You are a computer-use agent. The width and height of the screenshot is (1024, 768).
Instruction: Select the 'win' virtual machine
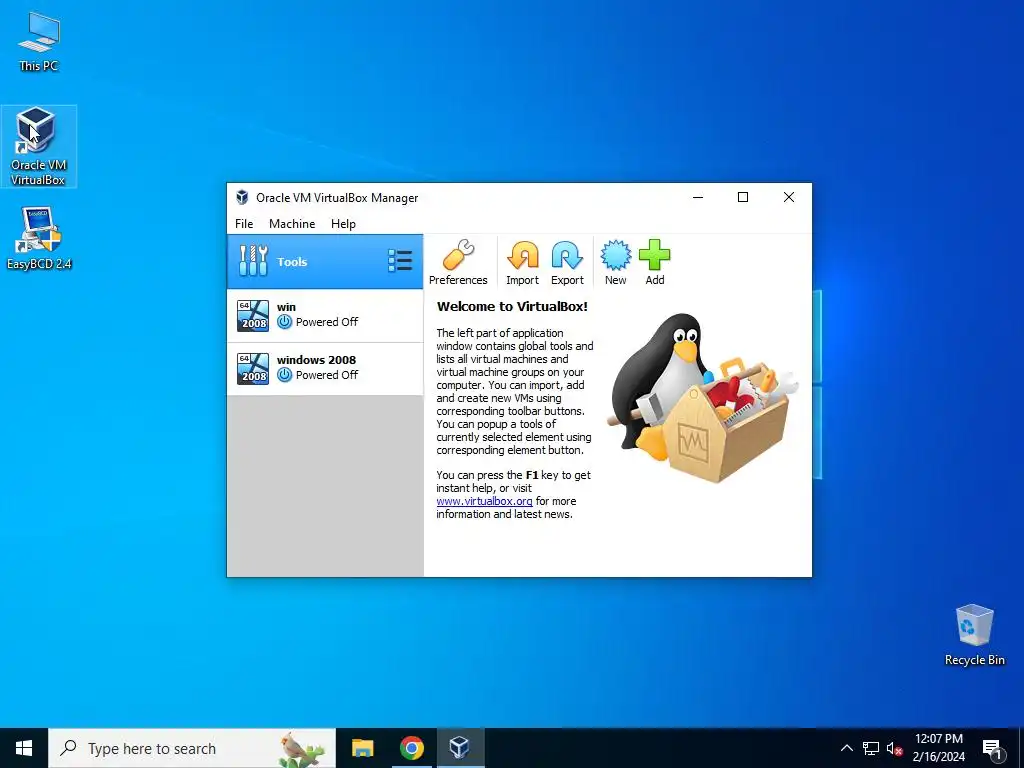pyautogui.click(x=325, y=315)
